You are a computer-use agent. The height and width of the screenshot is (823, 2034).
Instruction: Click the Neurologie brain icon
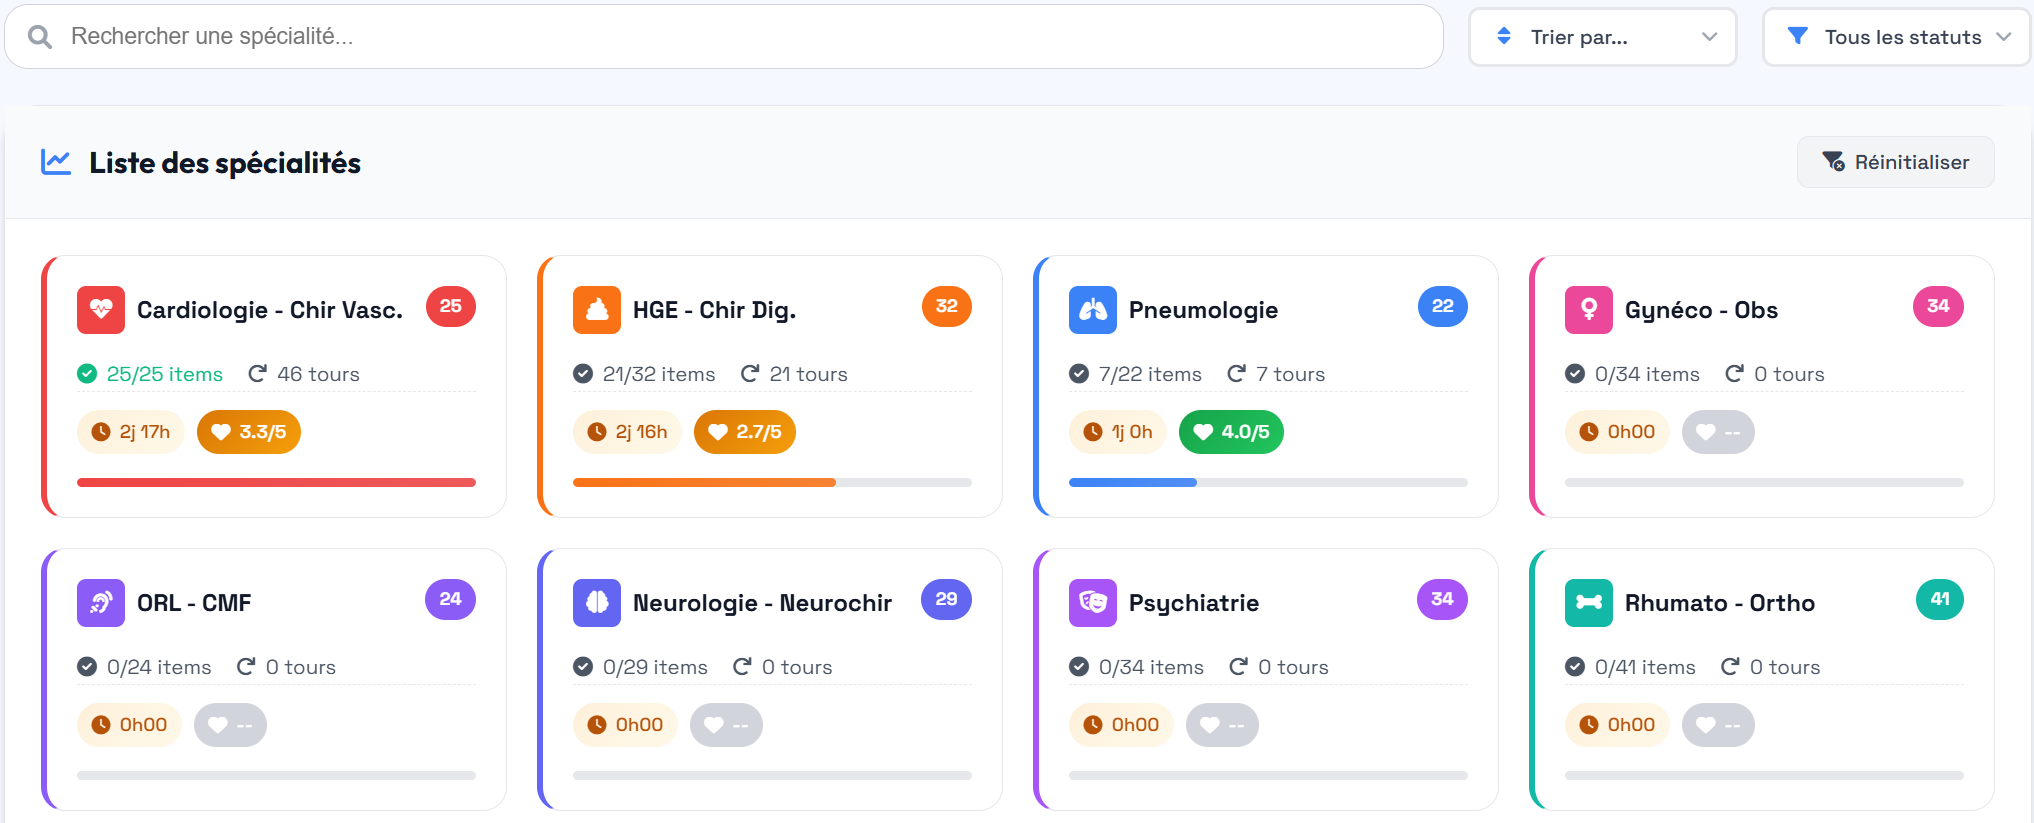pos(596,603)
